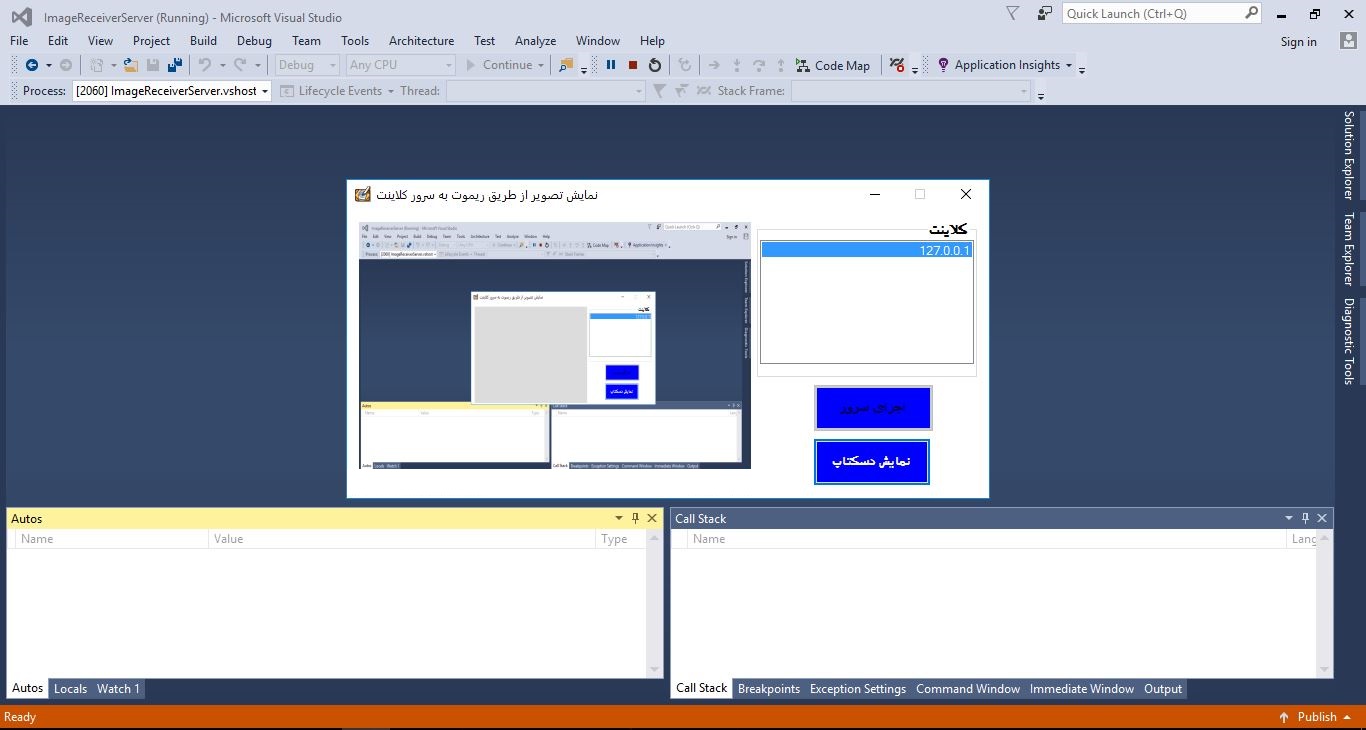
Task: Click the Save toolbar icon
Action: (152, 64)
